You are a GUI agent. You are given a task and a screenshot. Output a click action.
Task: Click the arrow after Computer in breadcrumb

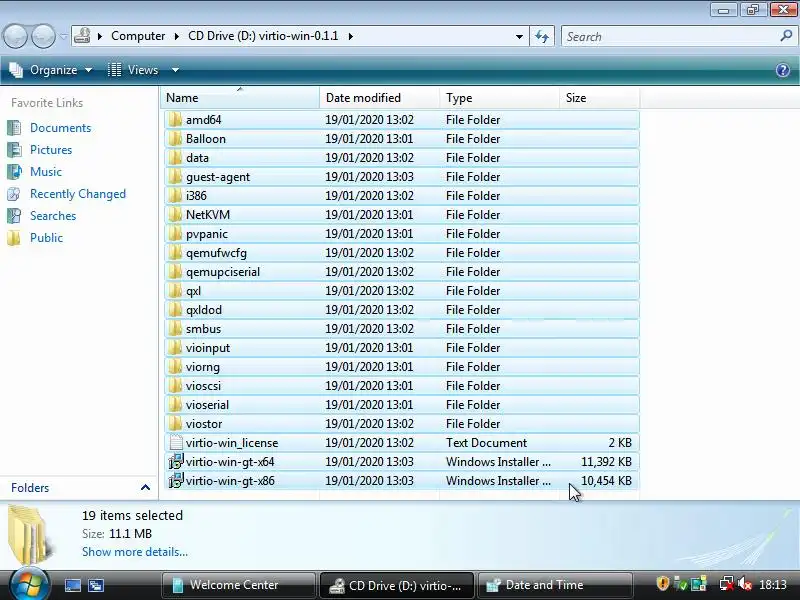pos(177,36)
